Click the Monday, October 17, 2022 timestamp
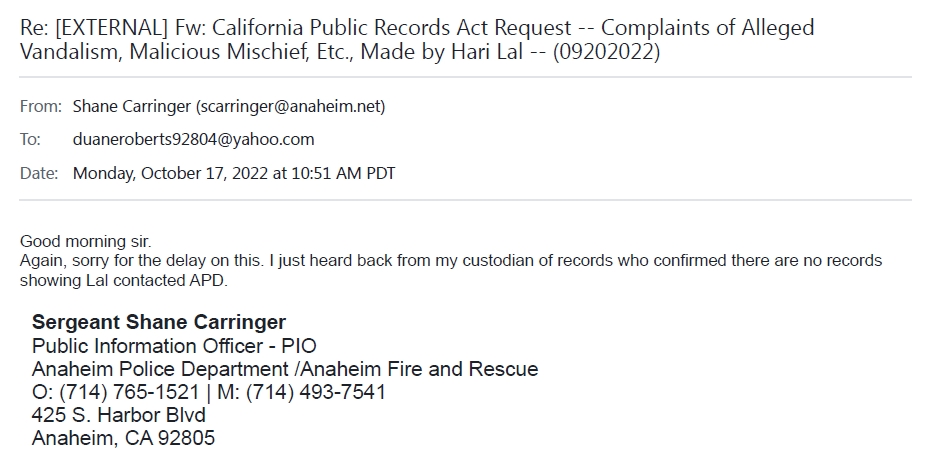Image resolution: width=944 pixels, height=468 pixels. [x=234, y=173]
